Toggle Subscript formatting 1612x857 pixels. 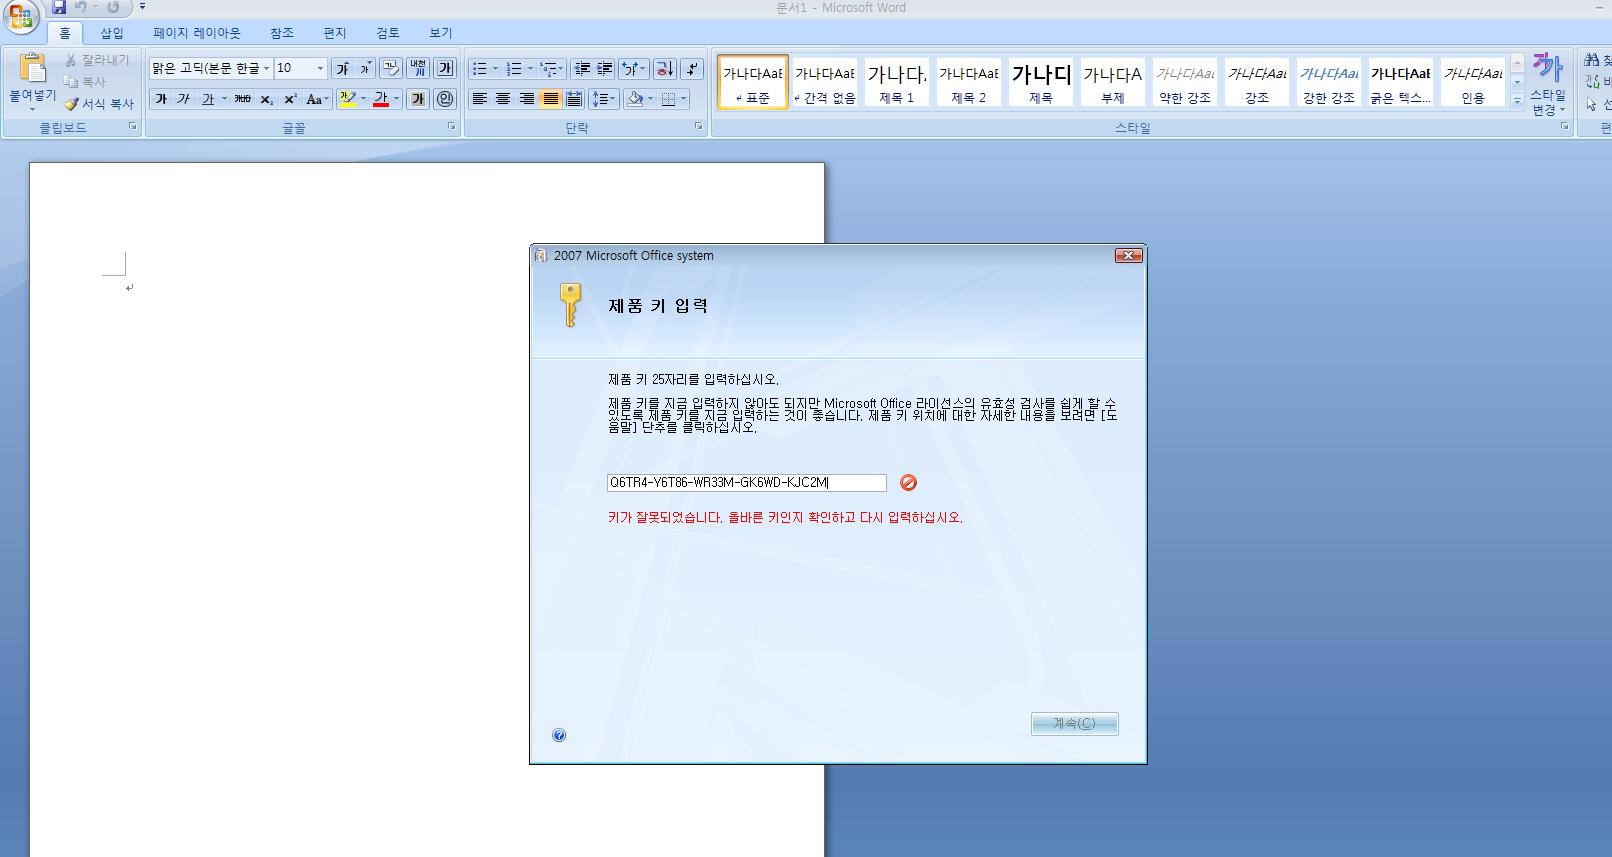[x=266, y=99]
